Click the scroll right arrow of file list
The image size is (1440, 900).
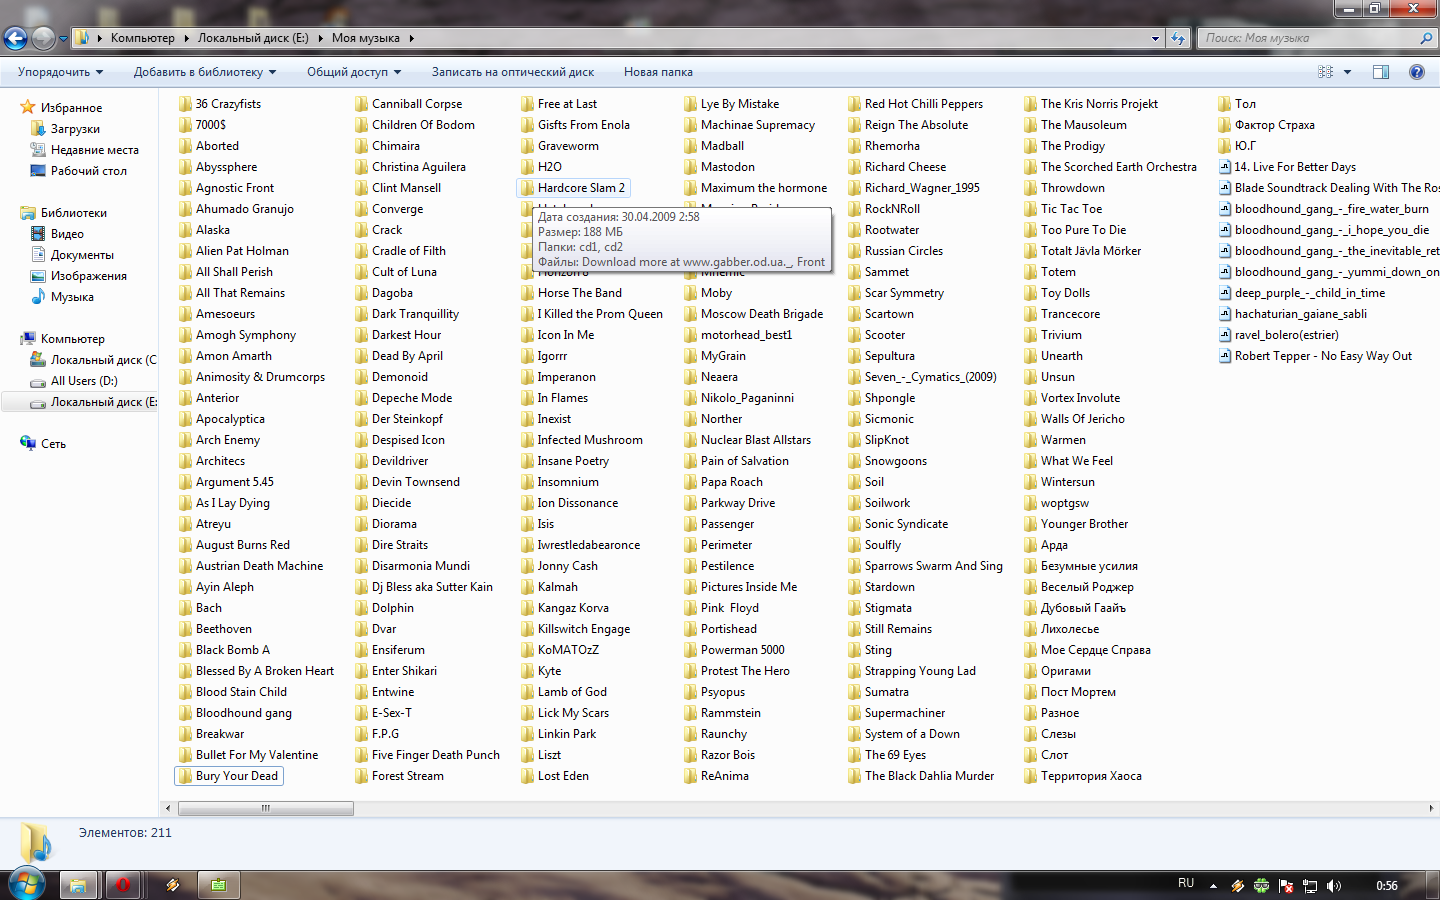coord(1432,808)
